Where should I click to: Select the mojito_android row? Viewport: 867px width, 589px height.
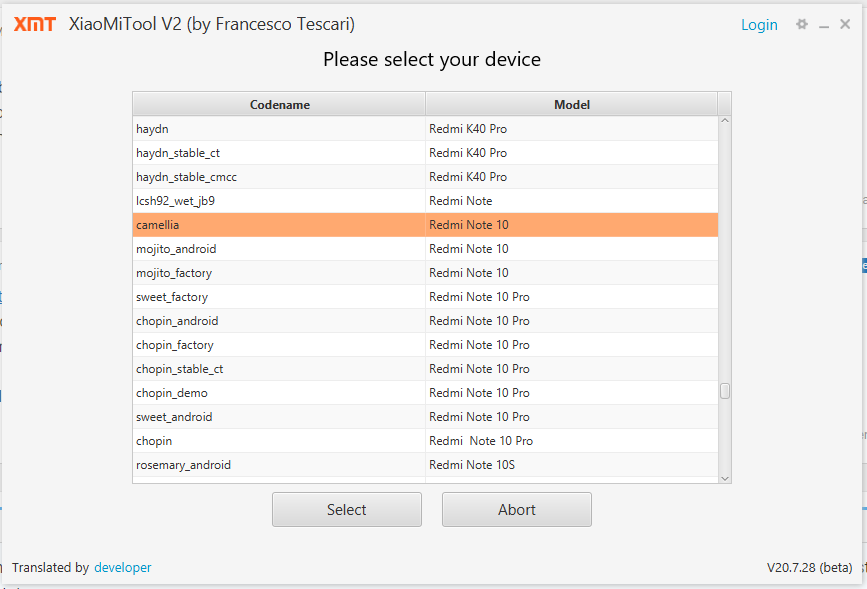point(425,249)
